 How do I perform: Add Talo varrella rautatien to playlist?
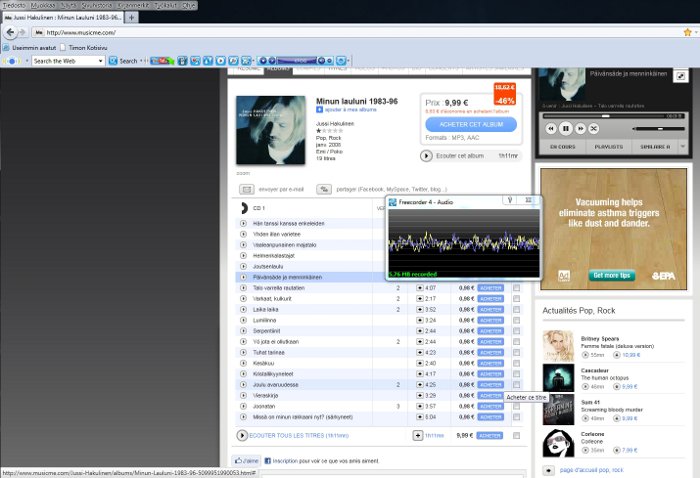tap(420, 288)
